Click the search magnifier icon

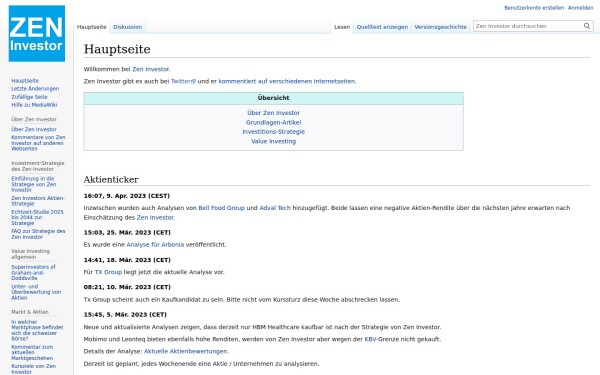tap(587, 26)
